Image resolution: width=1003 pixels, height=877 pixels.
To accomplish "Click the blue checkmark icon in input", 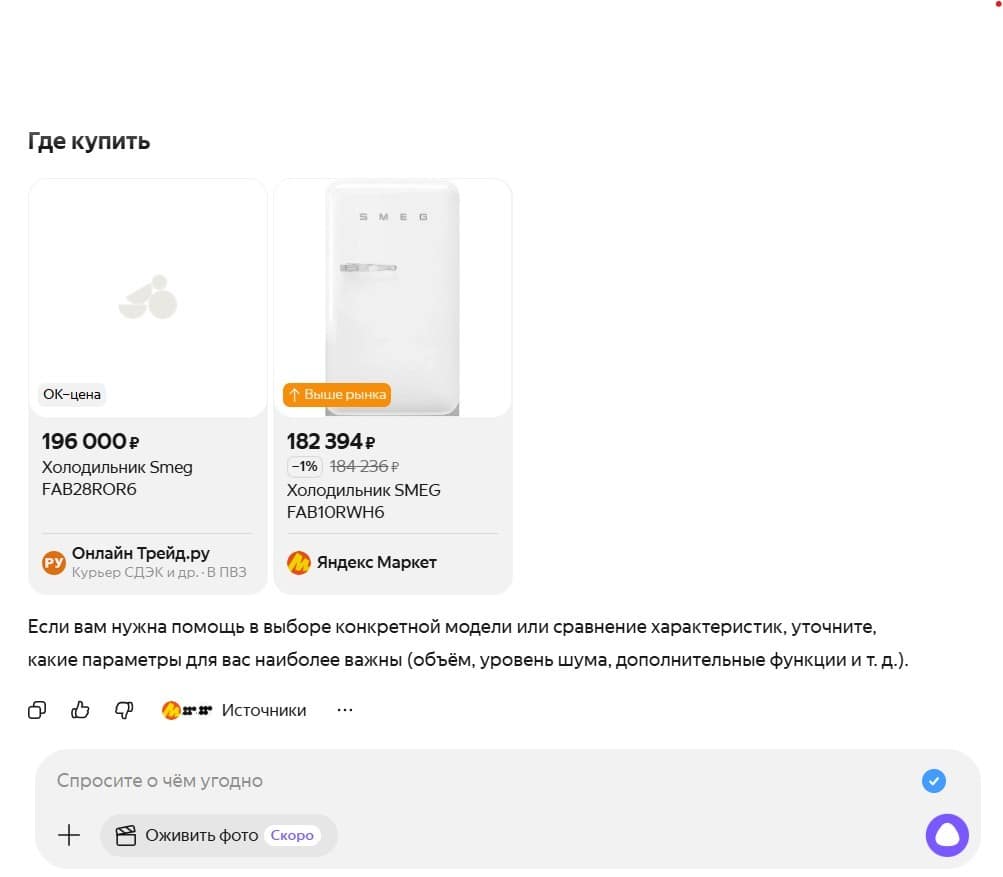I will click(x=933, y=781).
